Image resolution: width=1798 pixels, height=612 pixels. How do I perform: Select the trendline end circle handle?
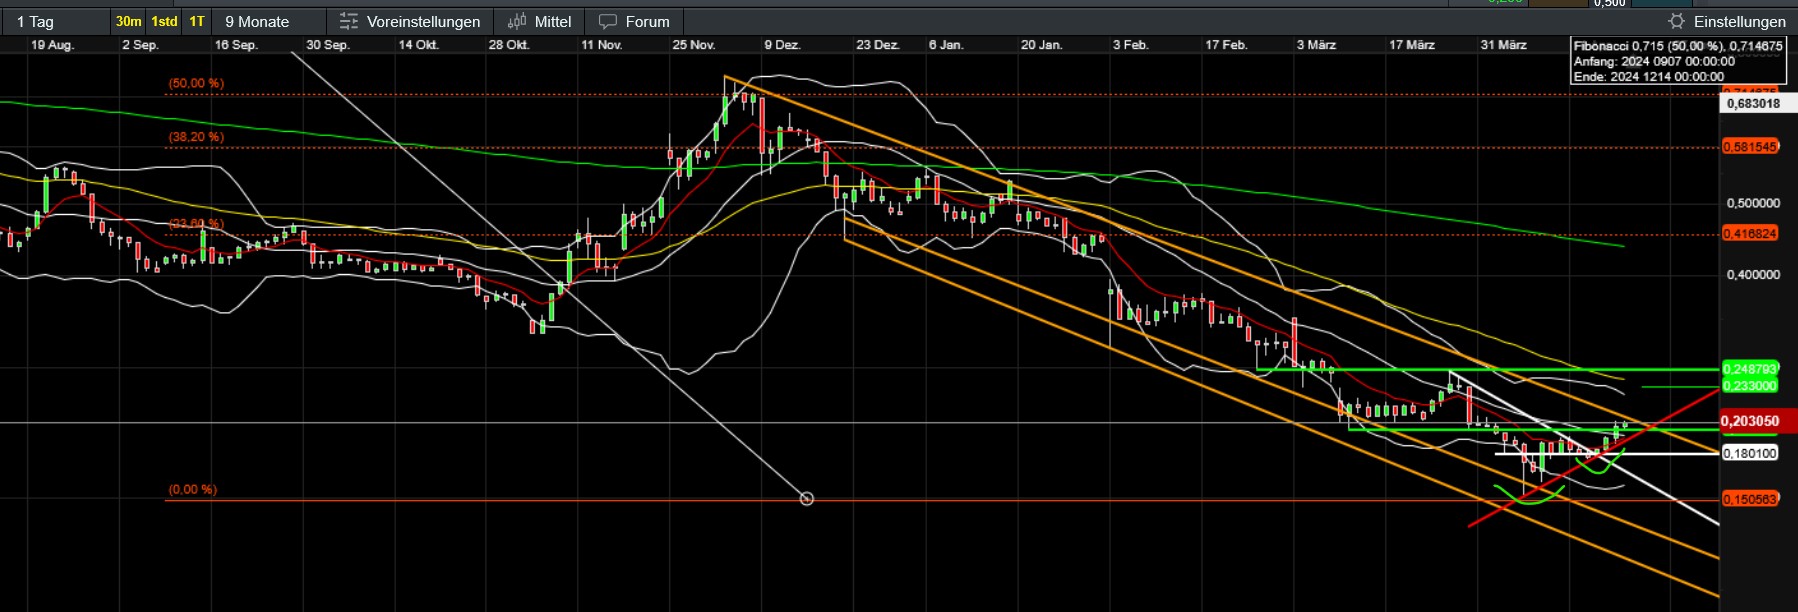click(807, 498)
